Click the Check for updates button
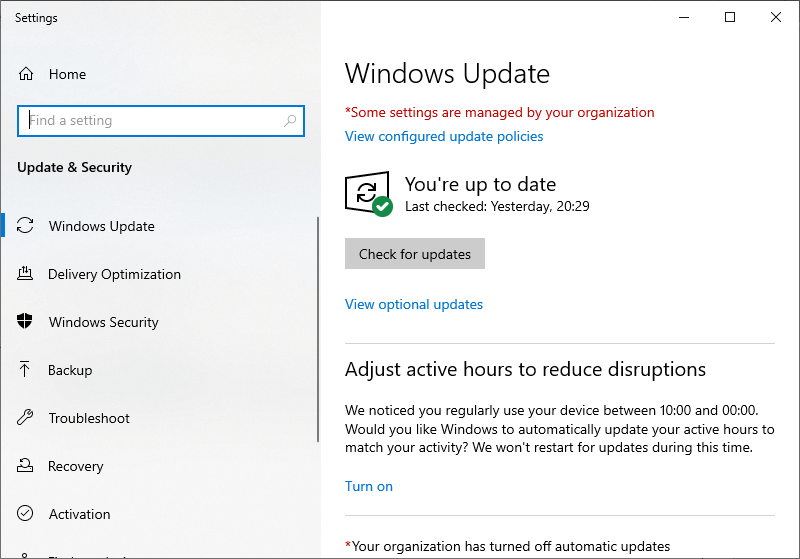 tap(415, 253)
